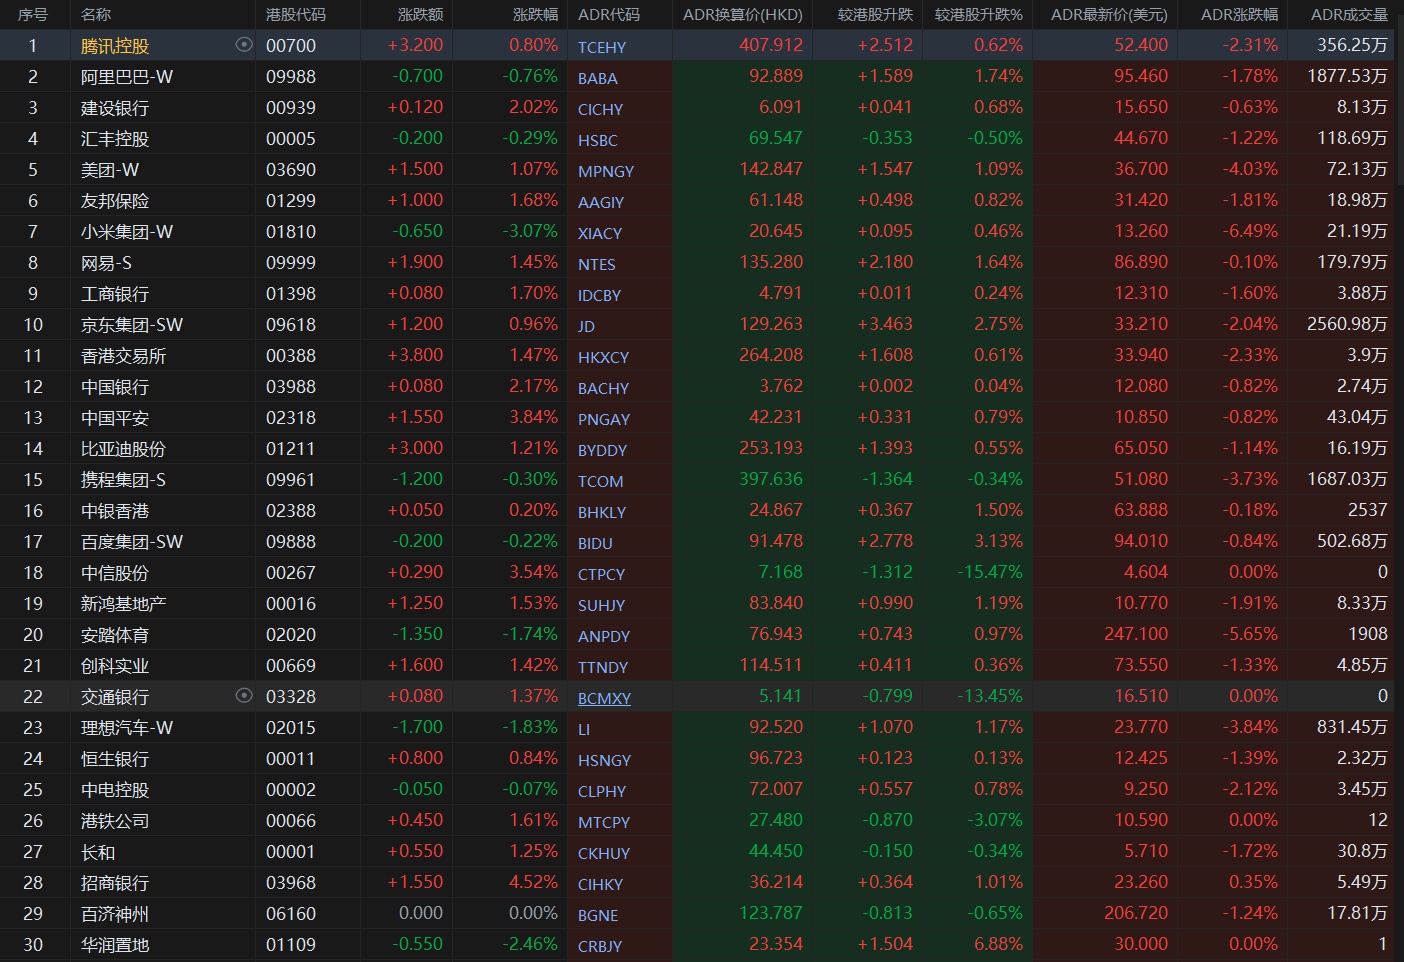
Task: Click the BABA ADR code
Action: [597, 78]
